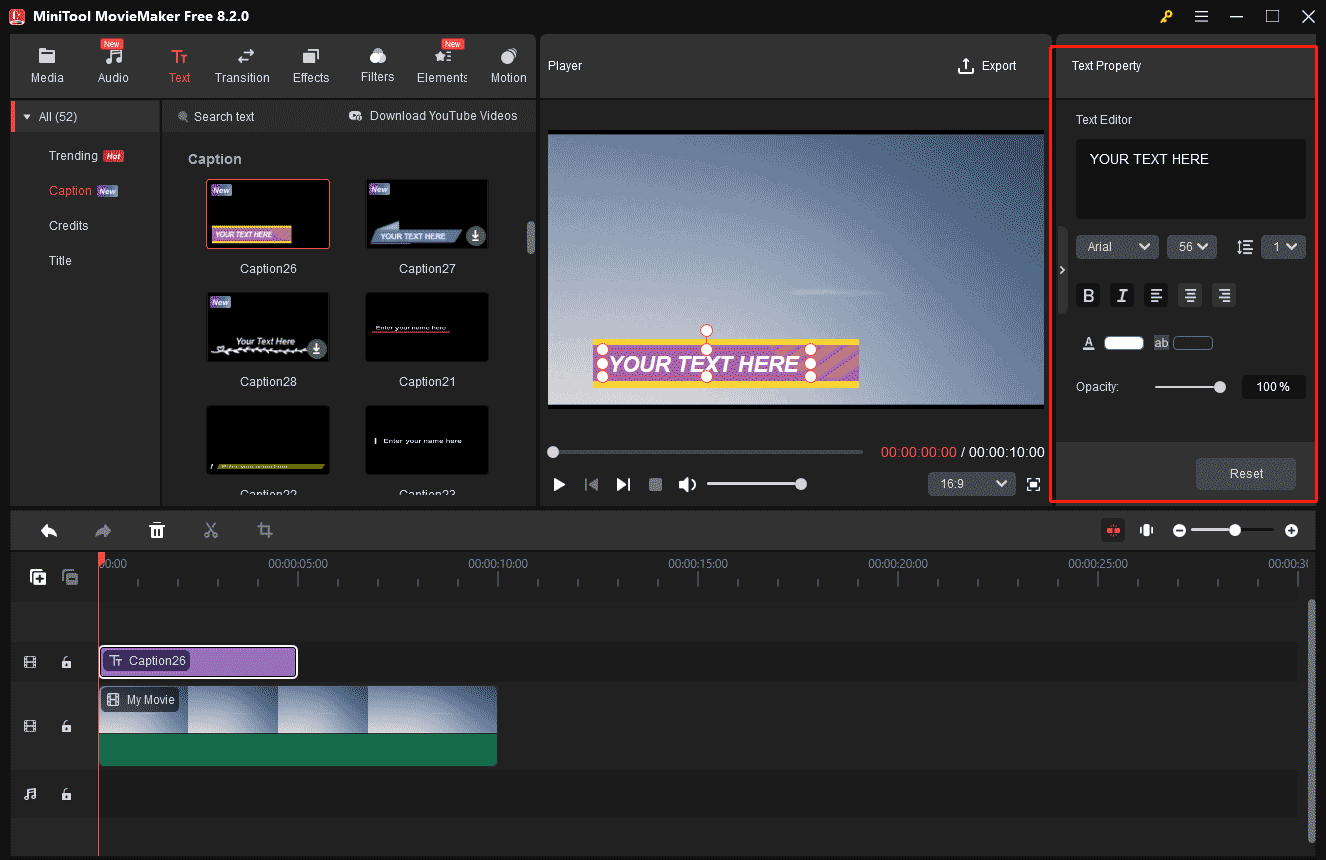Open the Audio tab
The width and height of the screenshot is (1326, 860).
coord(113,66)
